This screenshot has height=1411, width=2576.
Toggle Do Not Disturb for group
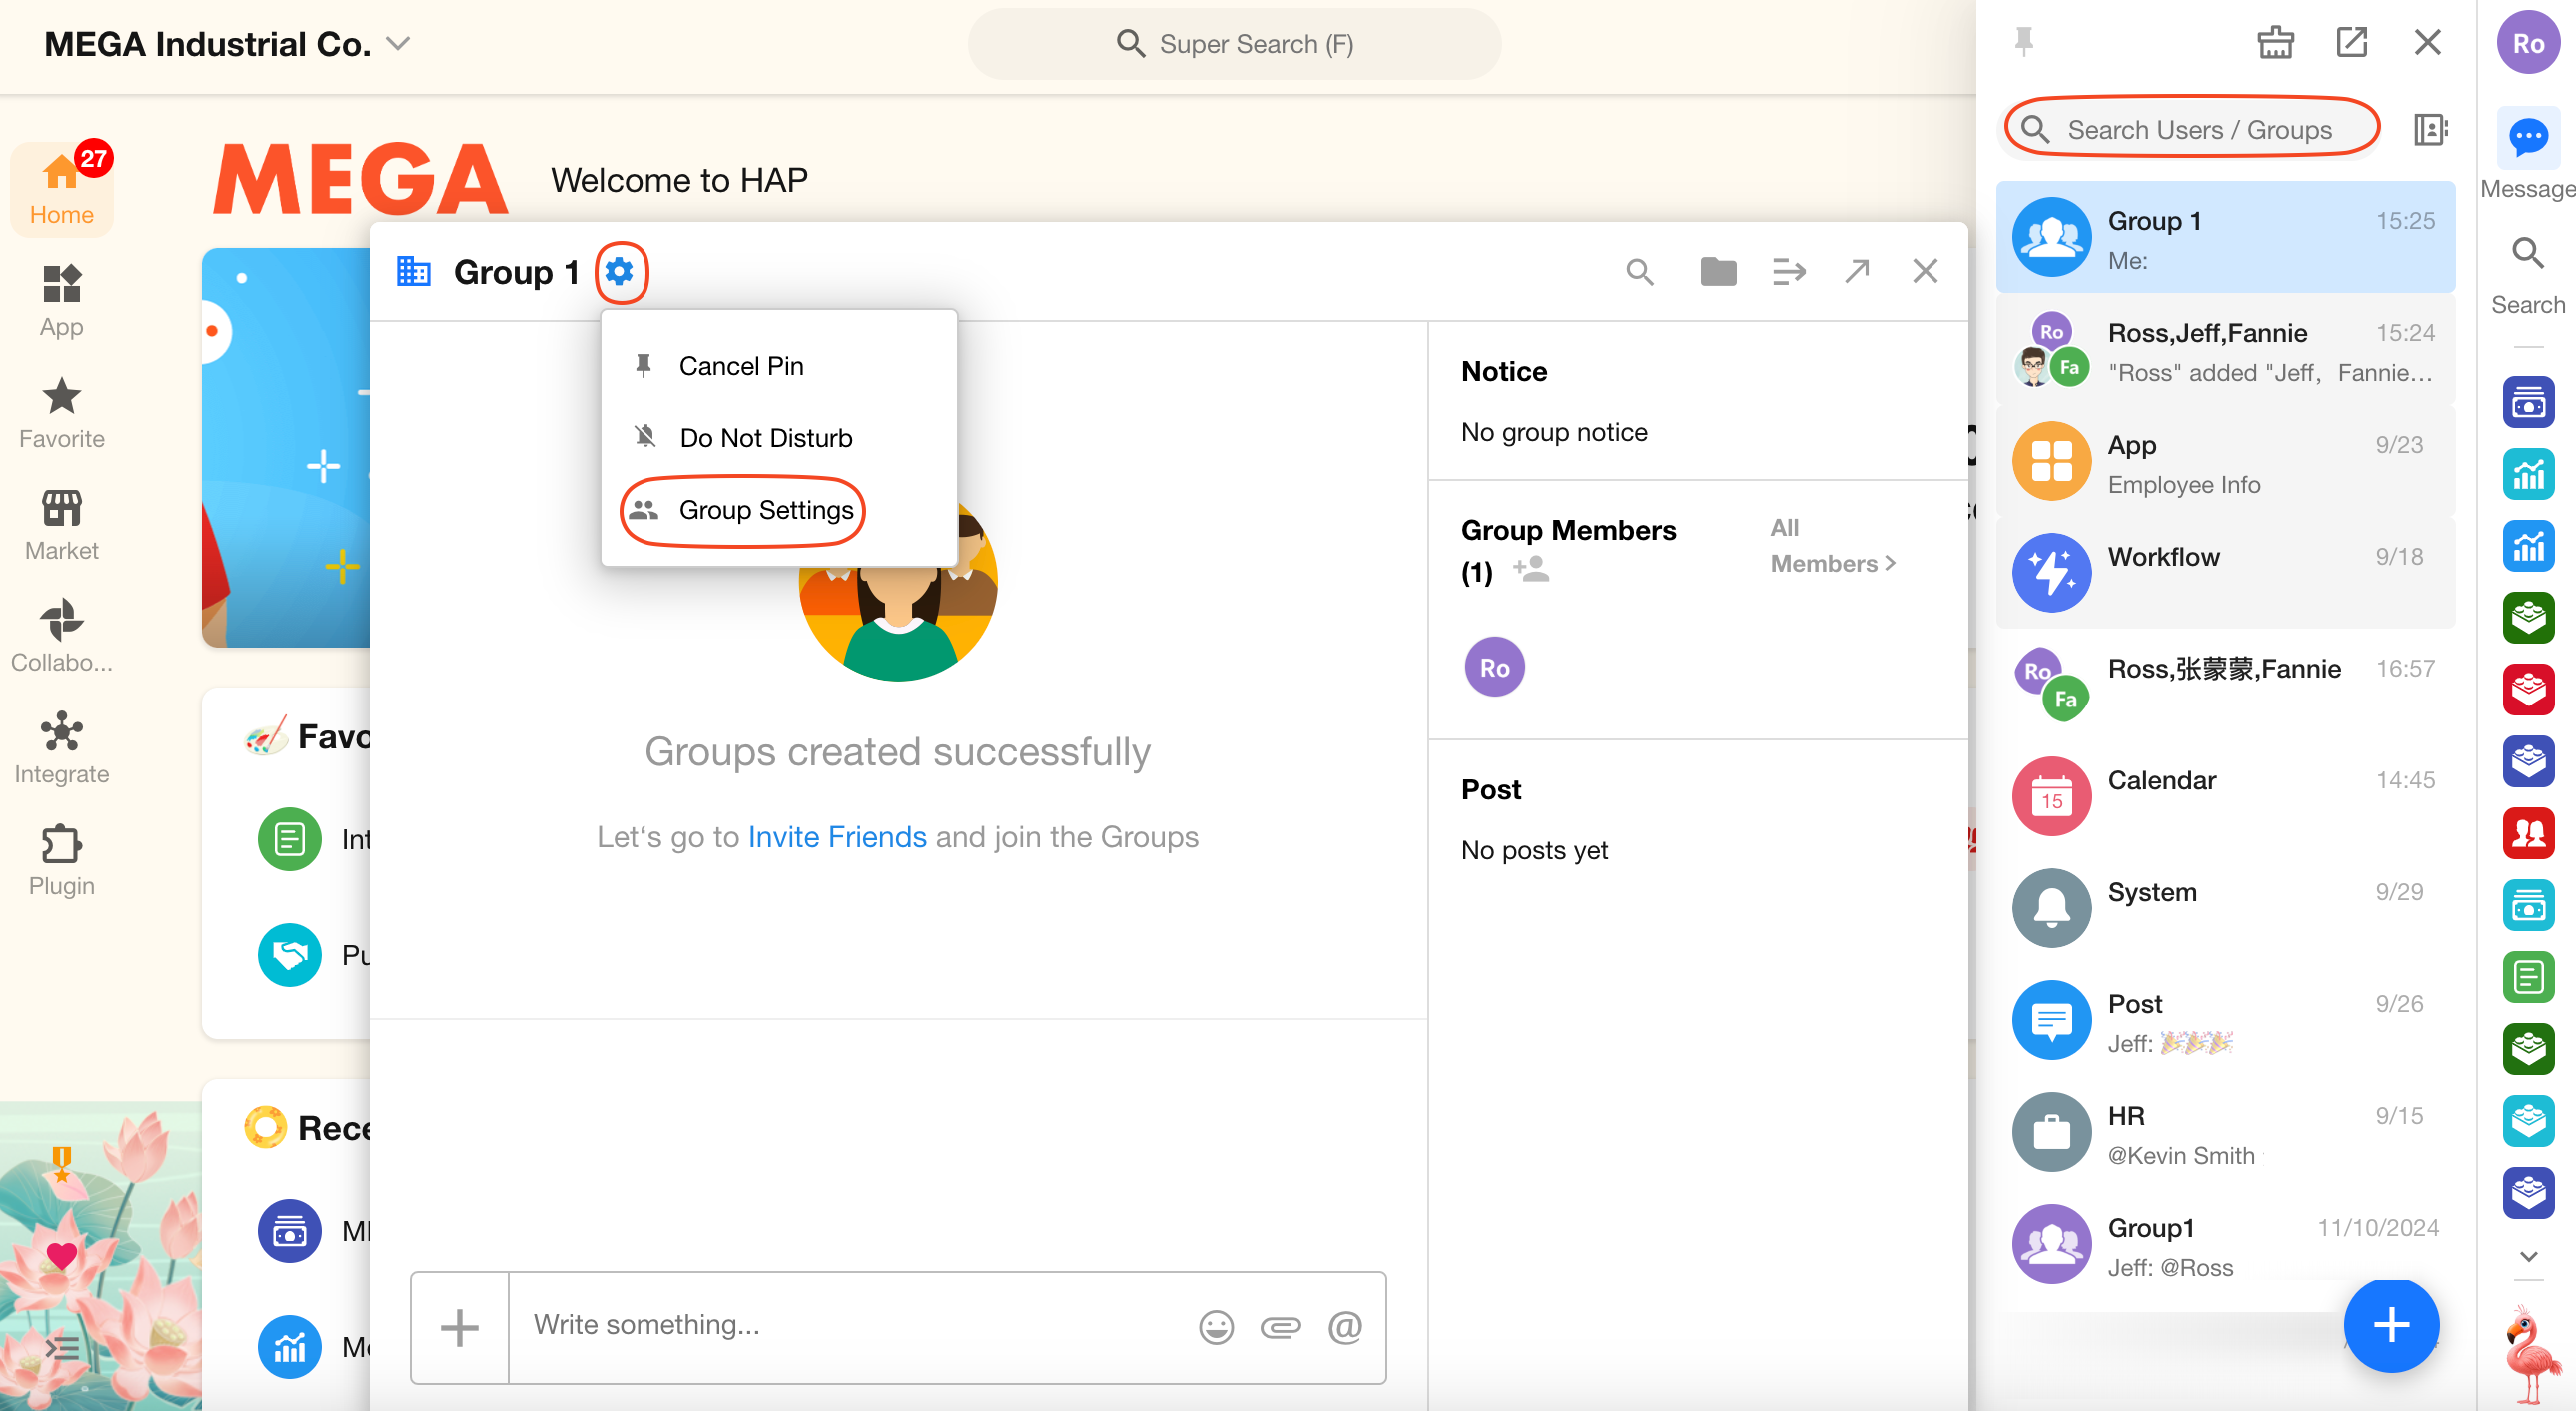(765, 437)
